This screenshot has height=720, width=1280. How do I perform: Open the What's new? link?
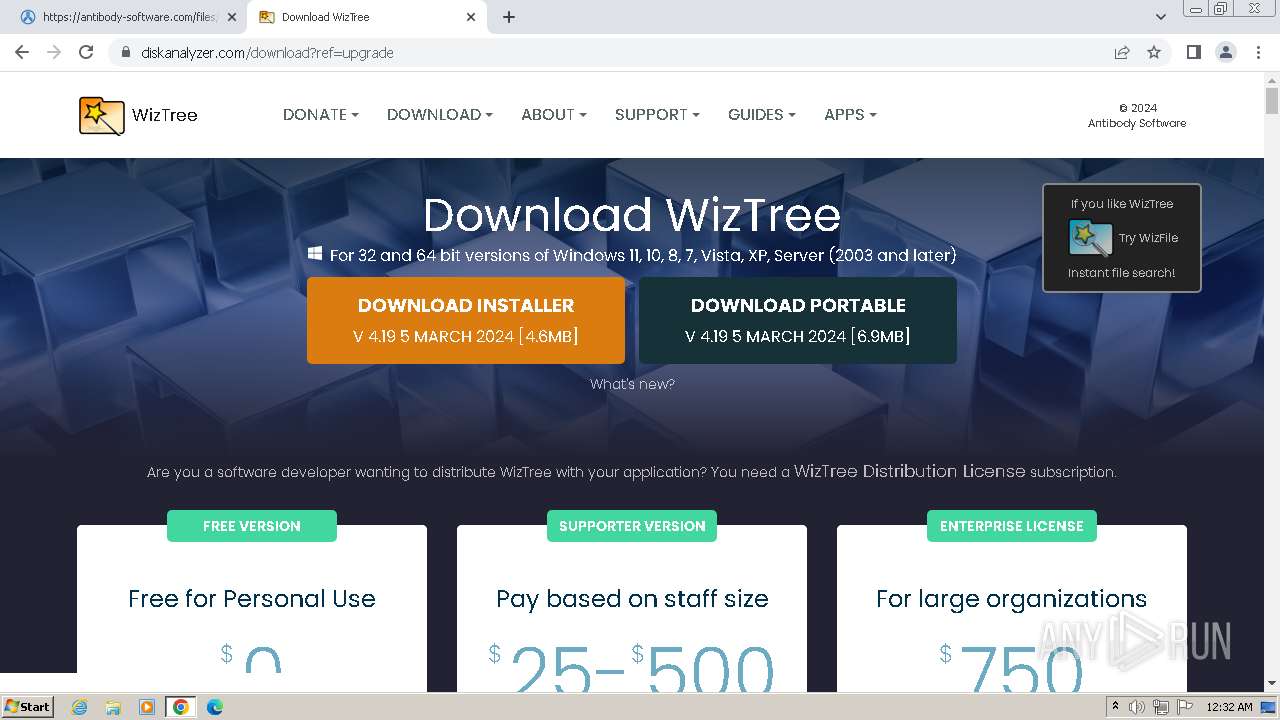coord(632,384)
